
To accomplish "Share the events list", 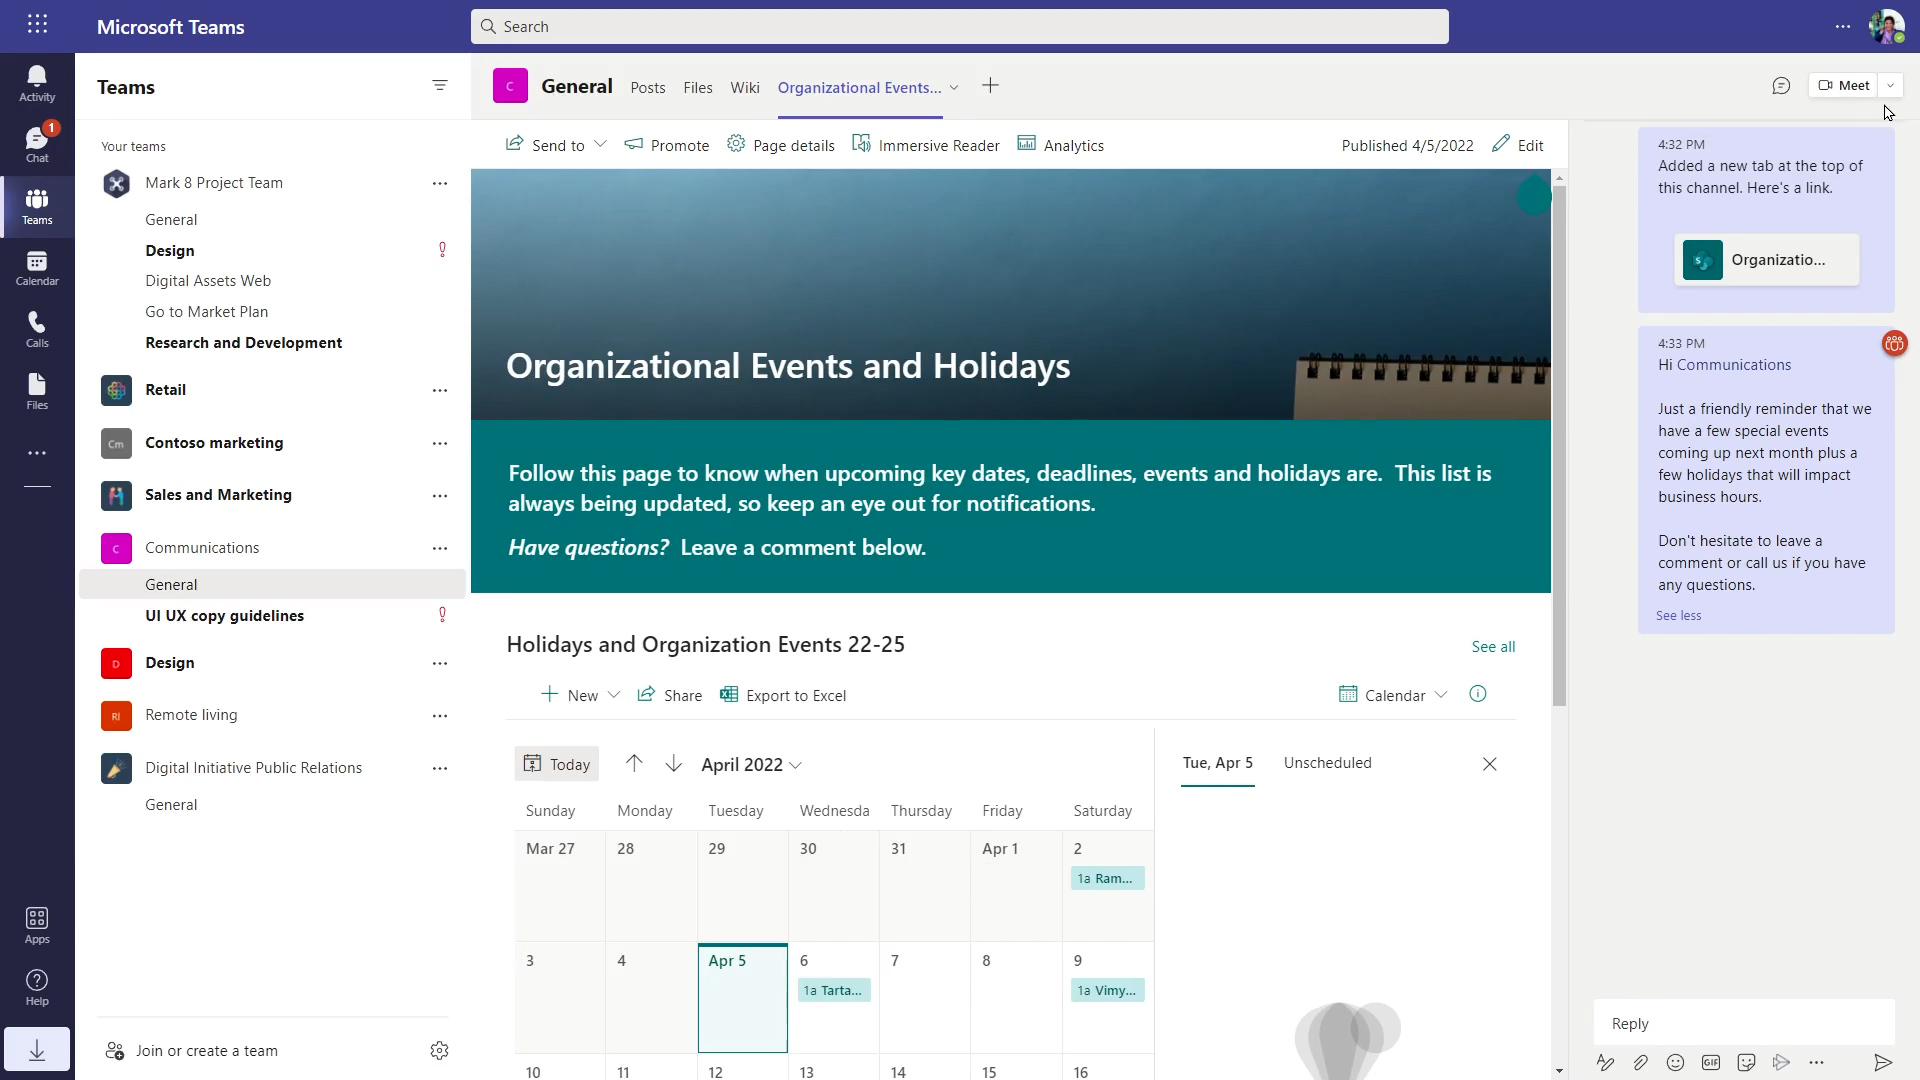I will click(x=670, y=695).
